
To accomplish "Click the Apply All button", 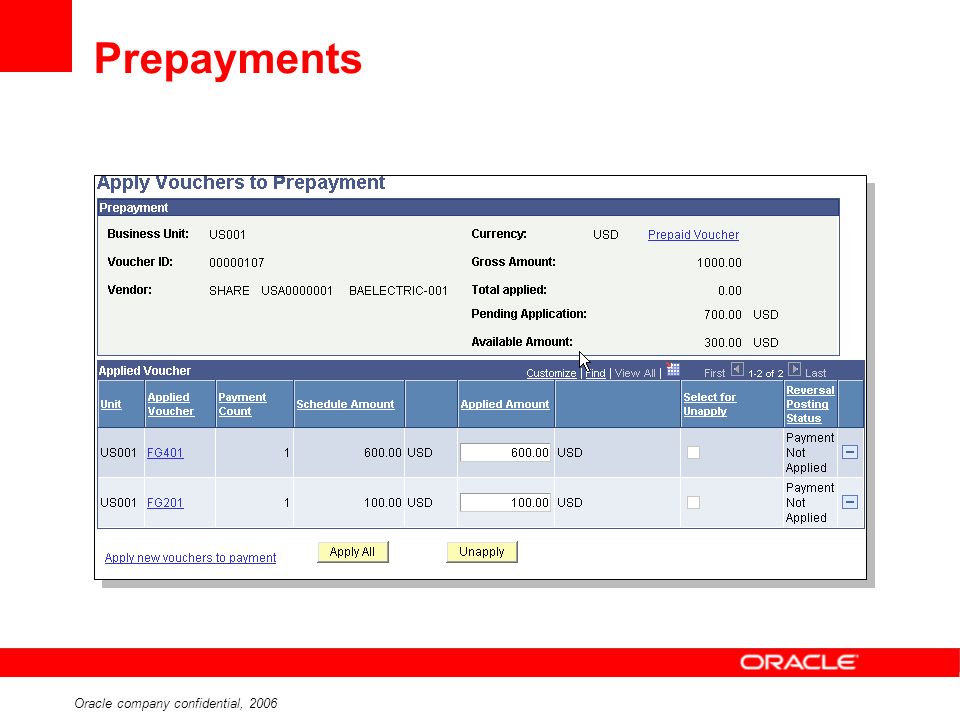I will point(352,552).
